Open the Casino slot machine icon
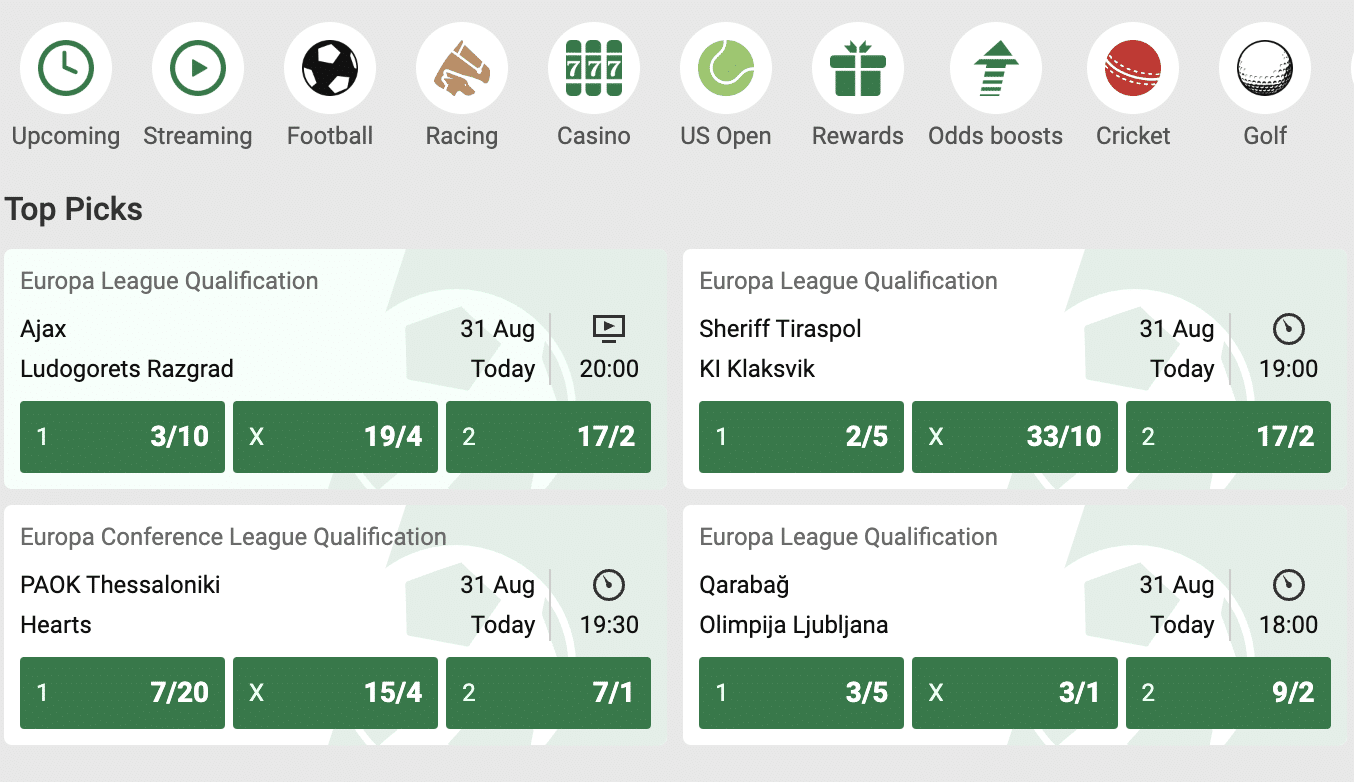The width and height of the screenshot is (1354, 782). (594, 68)
